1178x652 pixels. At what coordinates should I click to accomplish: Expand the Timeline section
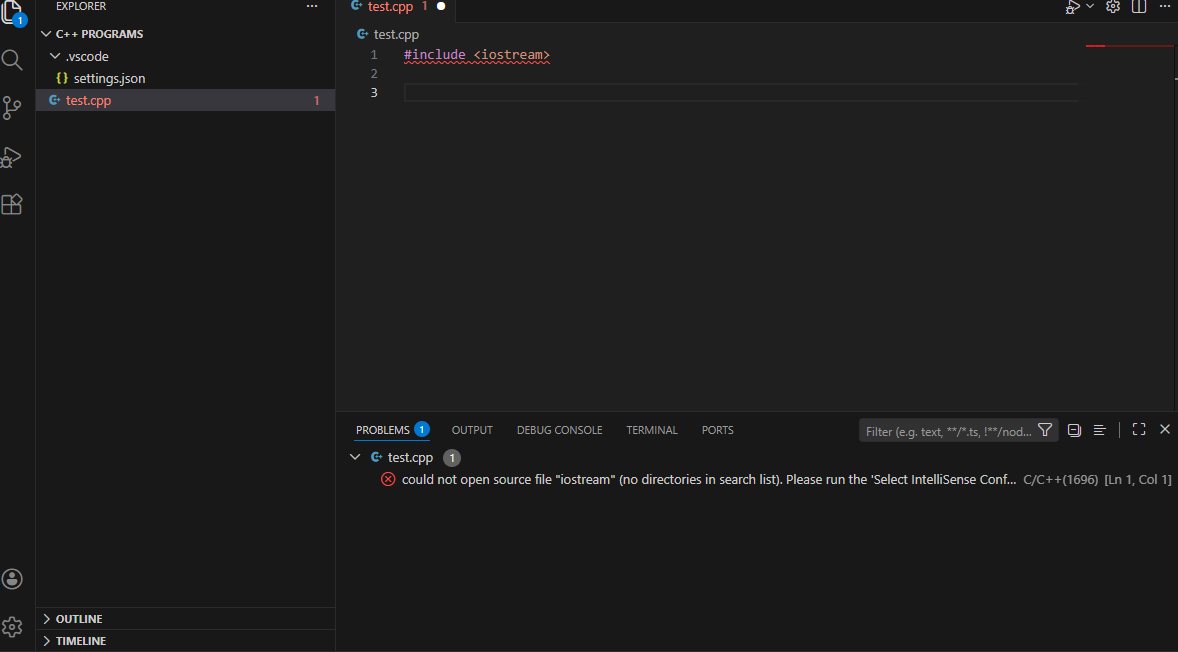(x=80, y=641)
